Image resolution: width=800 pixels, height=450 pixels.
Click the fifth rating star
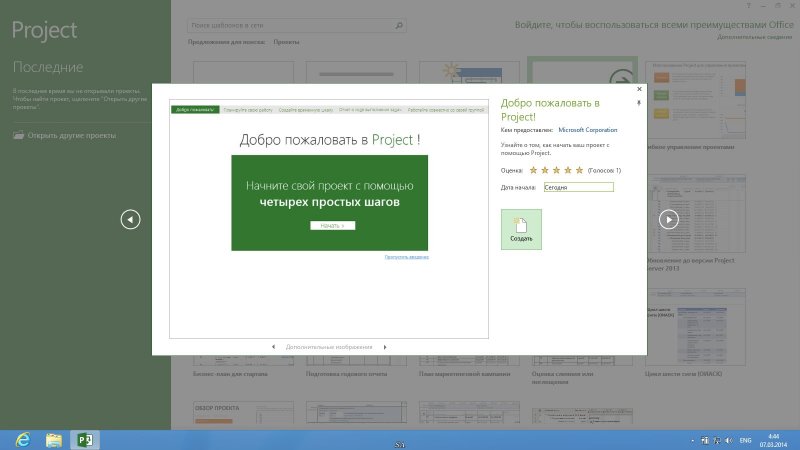pos(579,170)
